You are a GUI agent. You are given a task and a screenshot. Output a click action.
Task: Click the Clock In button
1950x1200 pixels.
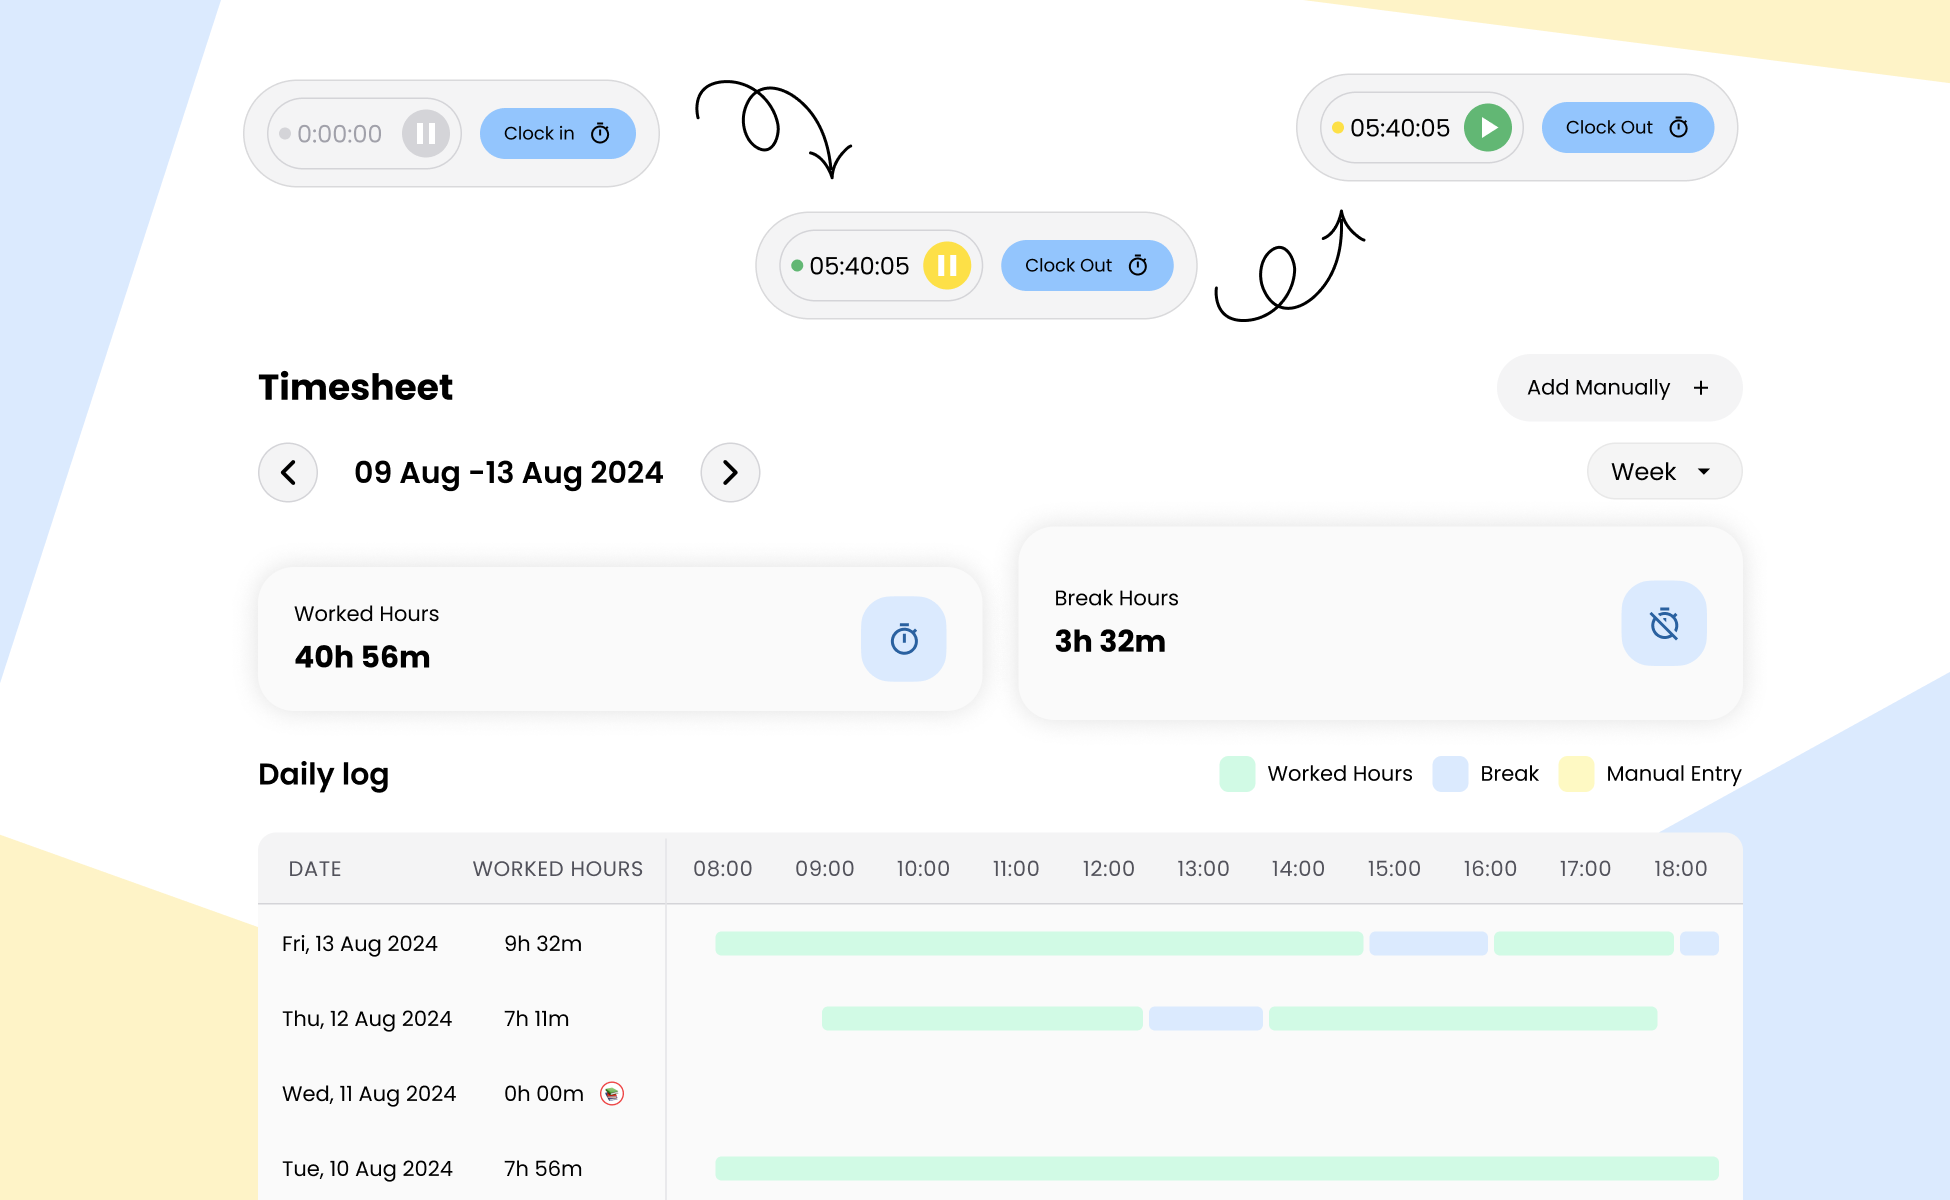pyautogui.click(x=557, y=132)
